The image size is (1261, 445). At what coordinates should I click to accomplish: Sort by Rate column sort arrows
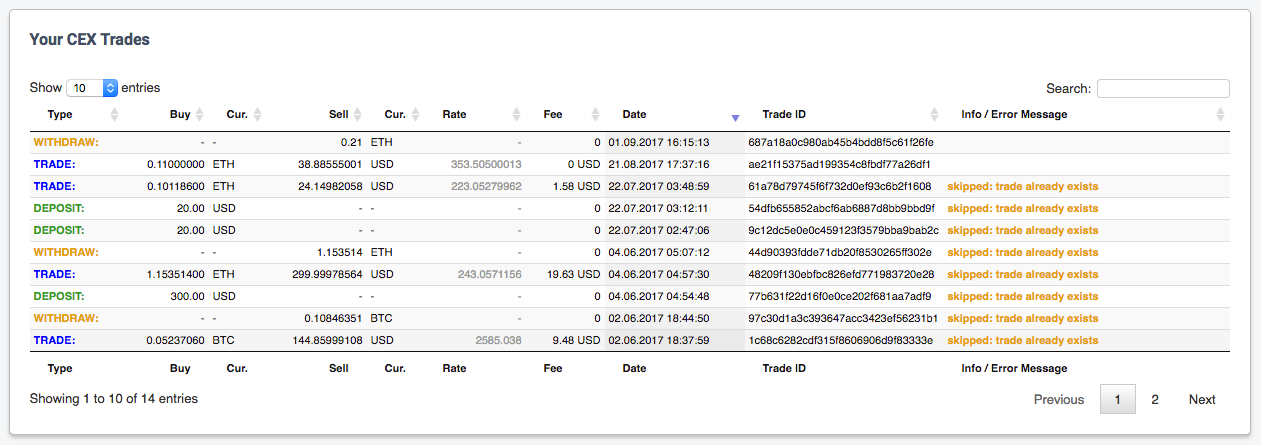(x=517, y=115)
